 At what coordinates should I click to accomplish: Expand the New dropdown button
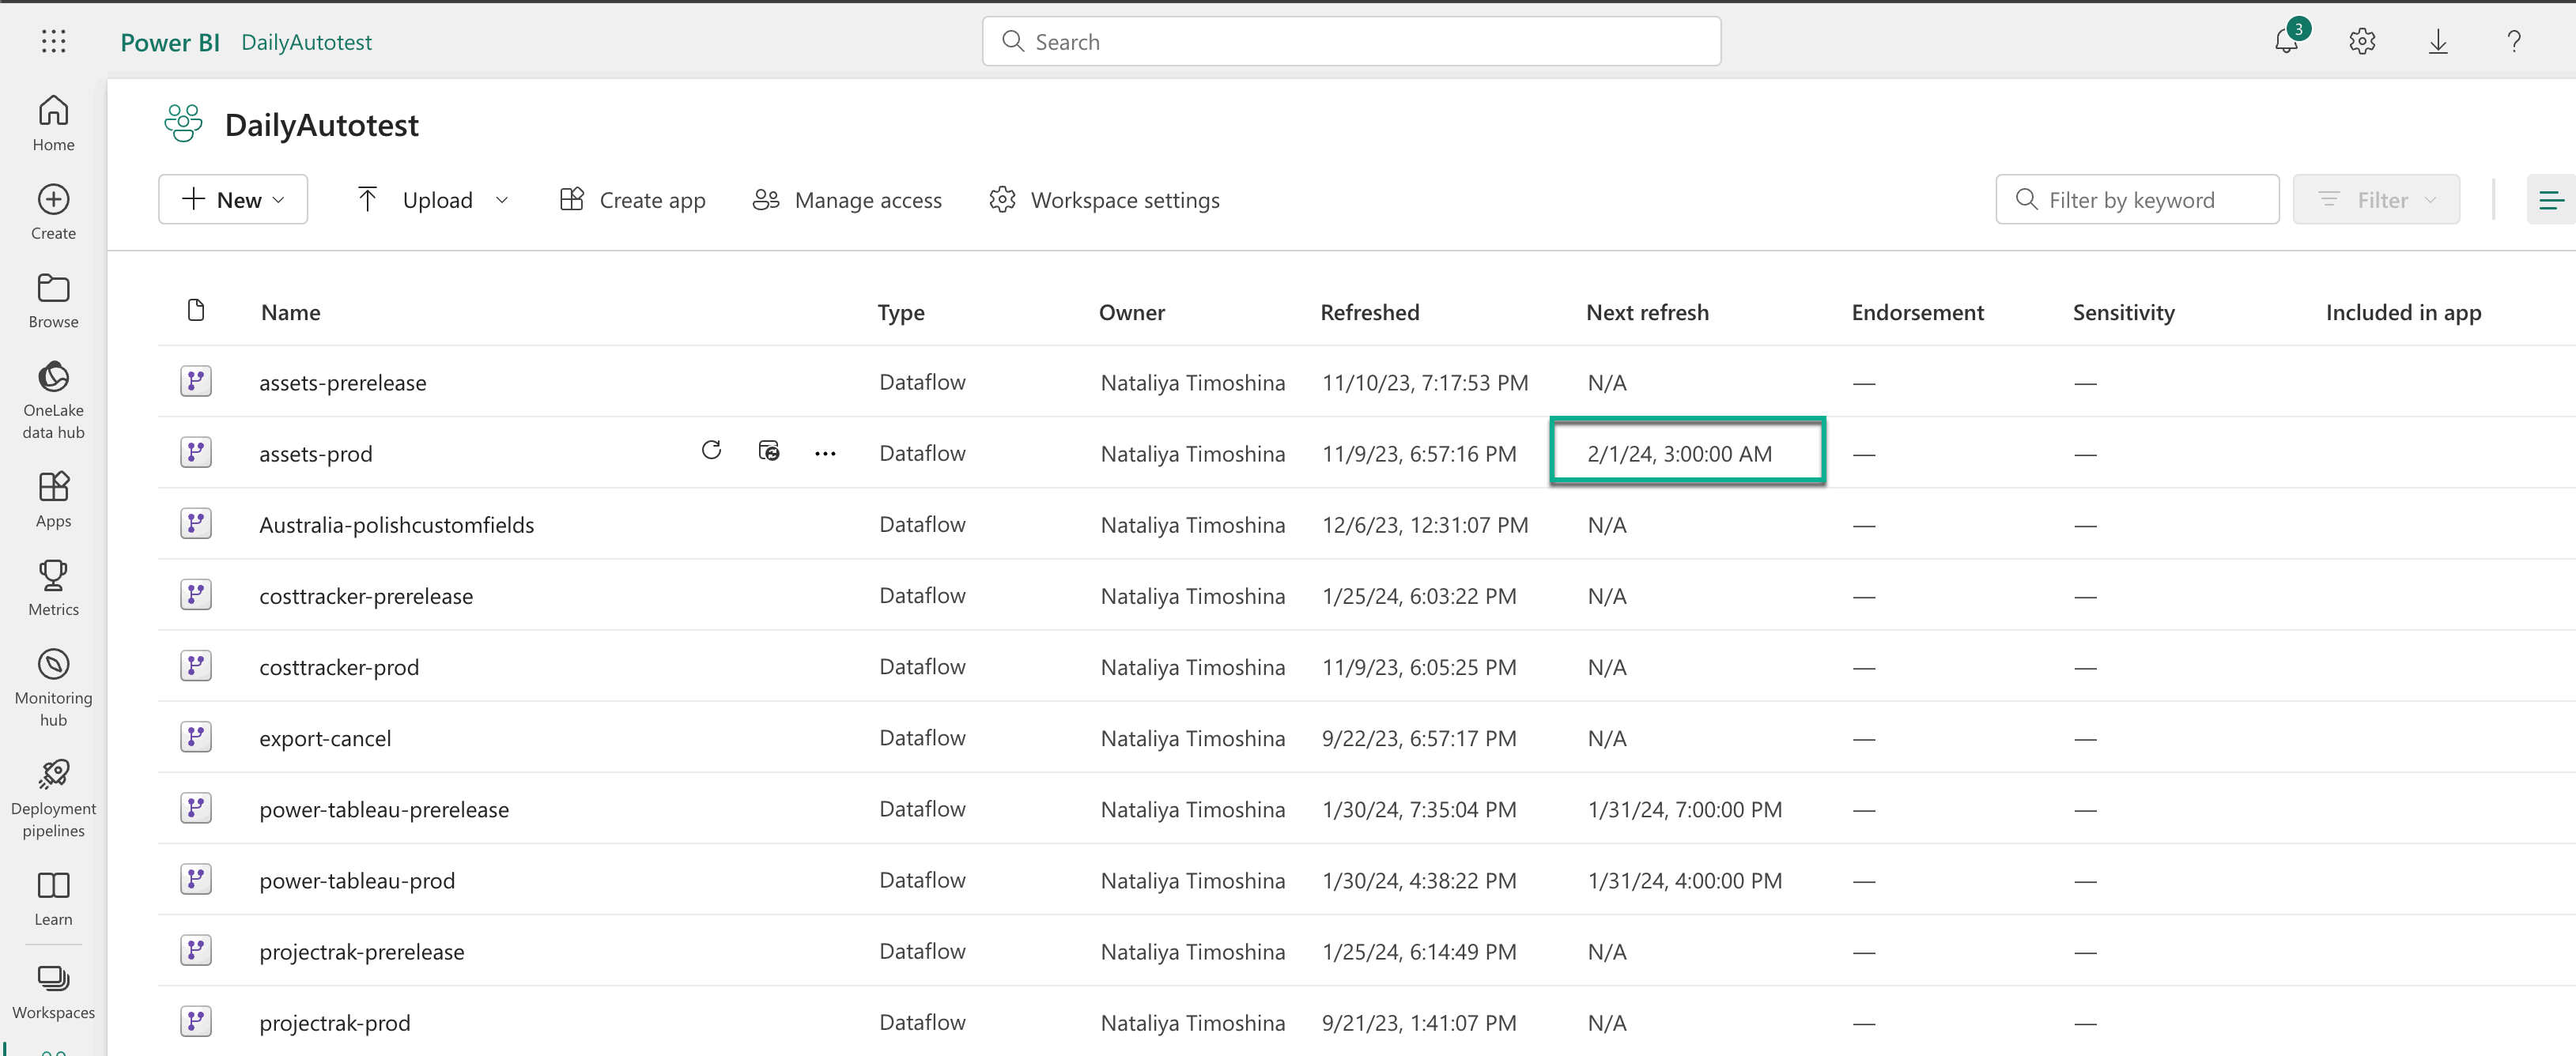point(233,200)
